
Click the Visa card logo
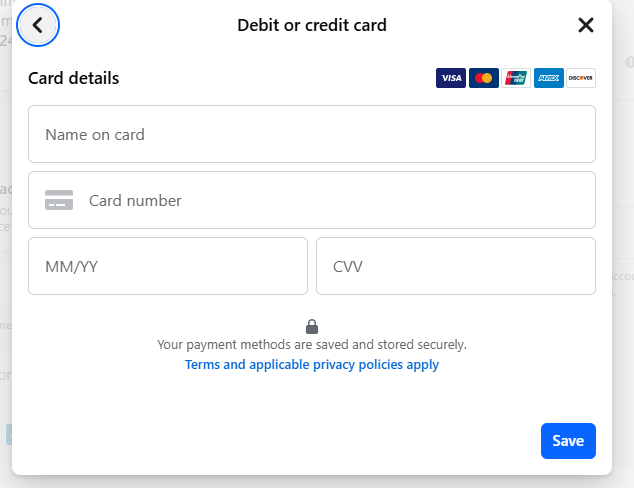click(x=451, y=78)
